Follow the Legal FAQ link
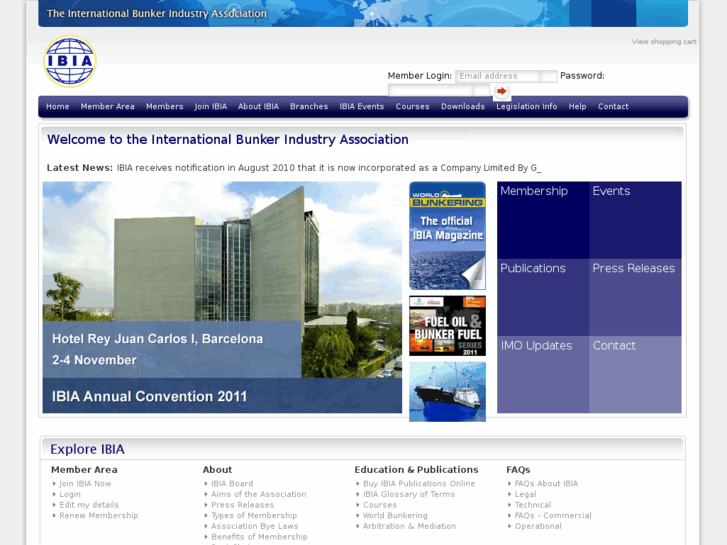Viewport: 727px width, 545px height. click(x=525, y=494)
